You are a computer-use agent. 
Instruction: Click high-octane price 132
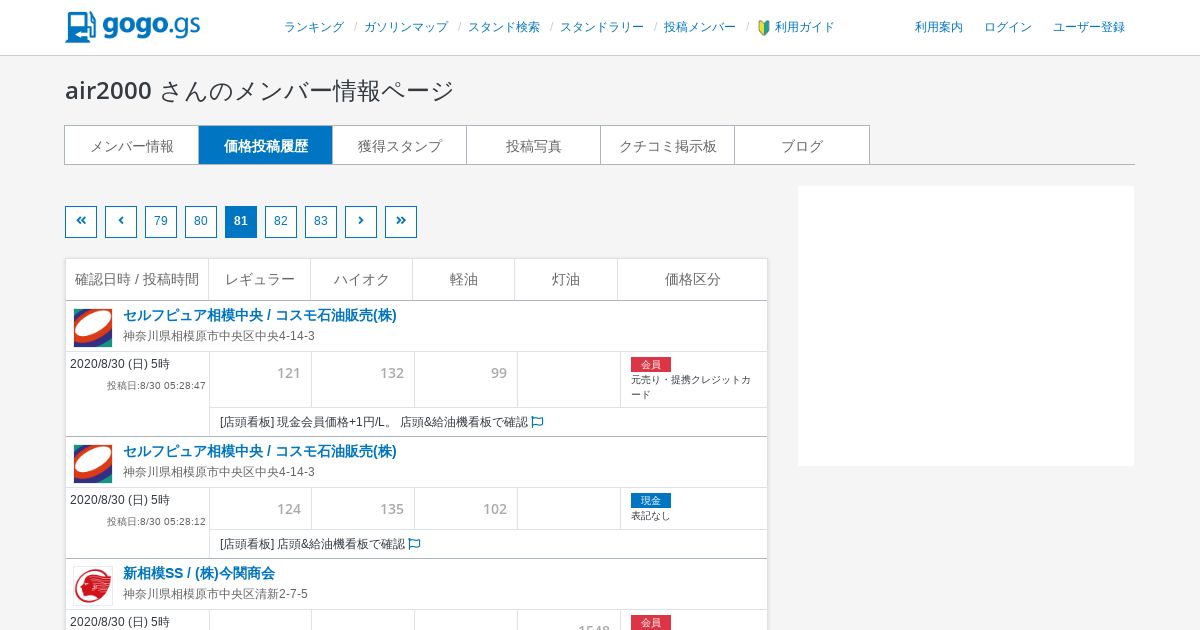tap(392, 373)
